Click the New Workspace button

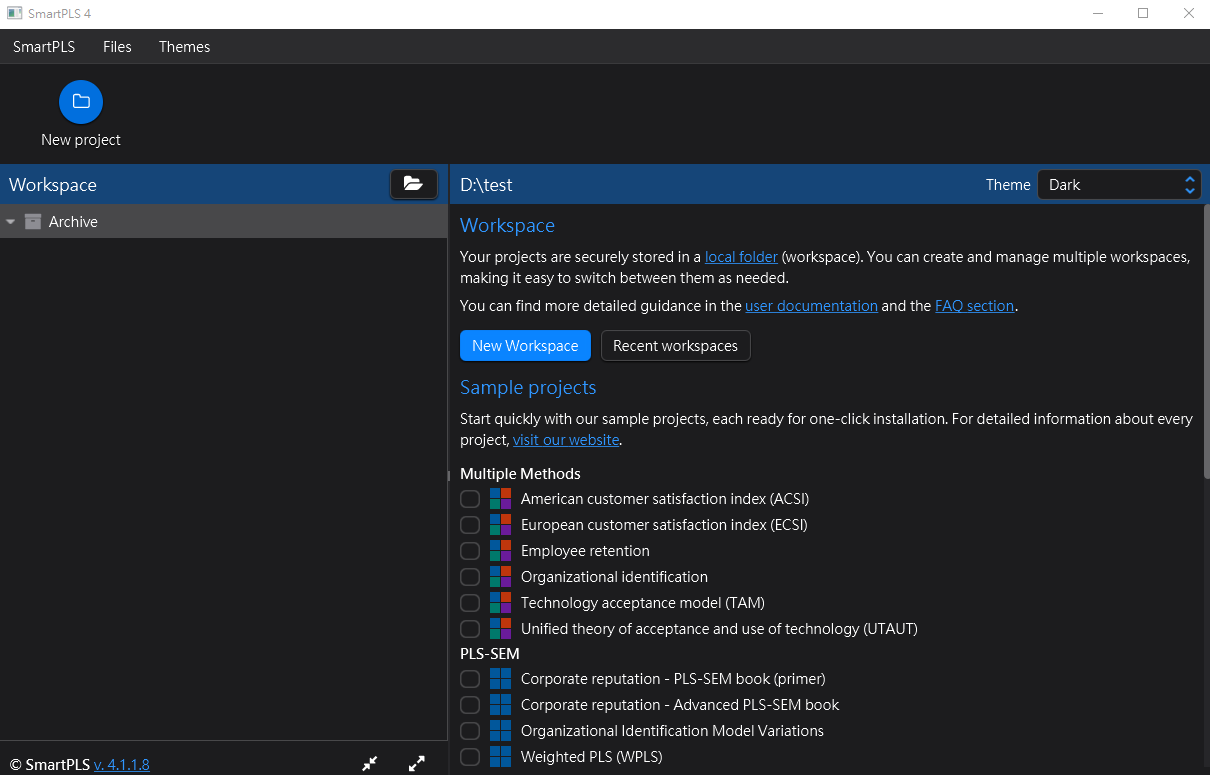point(525,346)
